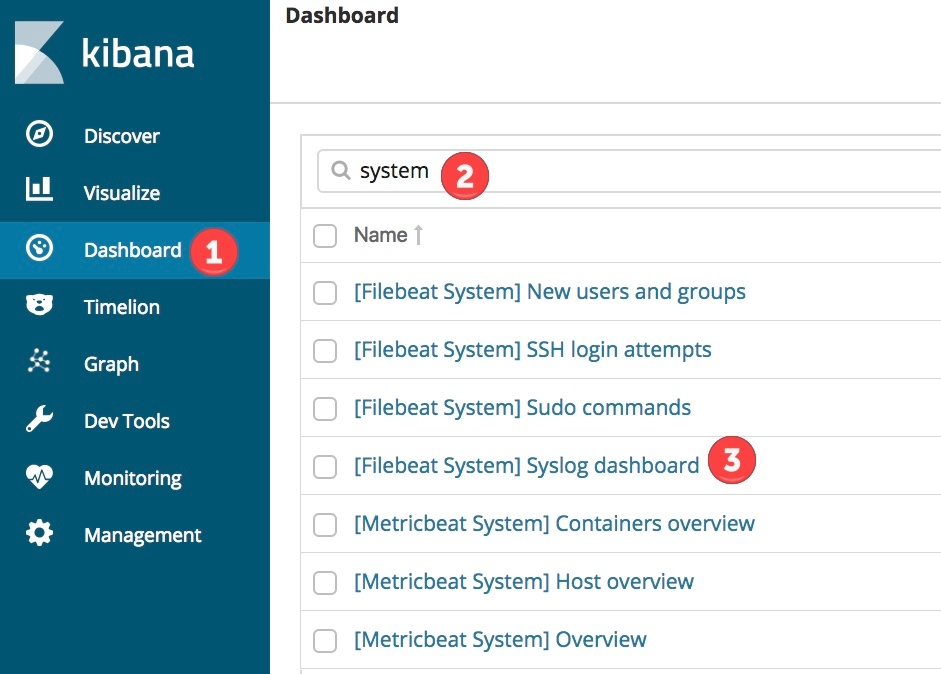Click the Dashboard page title
Image resolution: width=941 pixels, height=674 pixels.
click(x=342, y=16)
